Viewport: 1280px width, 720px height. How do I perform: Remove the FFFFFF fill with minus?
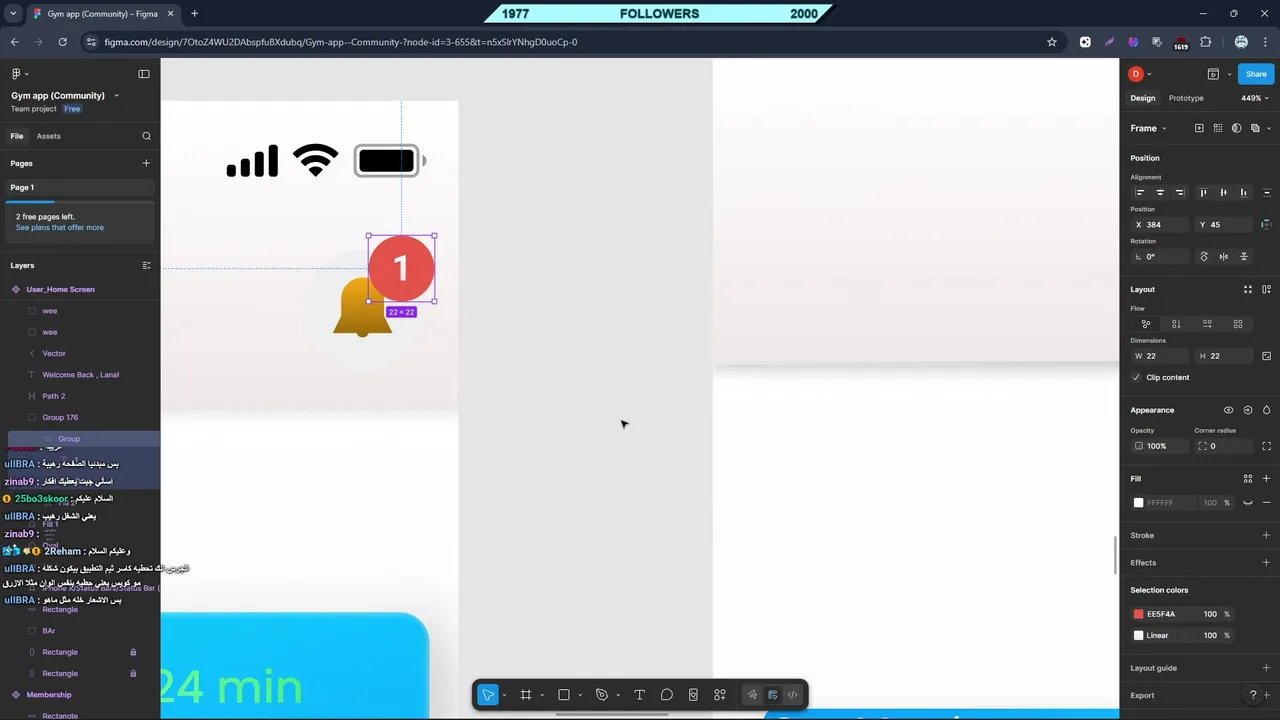coord(1267,503)
